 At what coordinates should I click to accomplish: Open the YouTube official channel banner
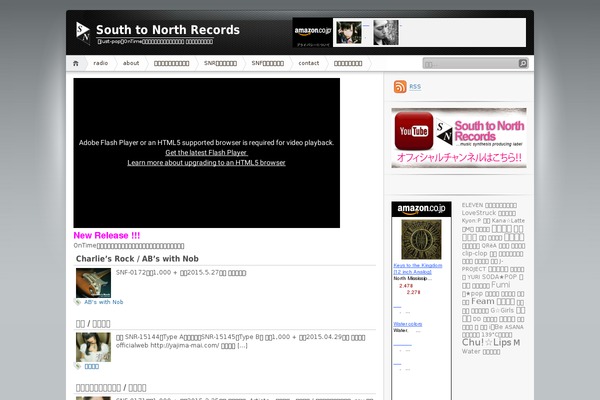459,138
